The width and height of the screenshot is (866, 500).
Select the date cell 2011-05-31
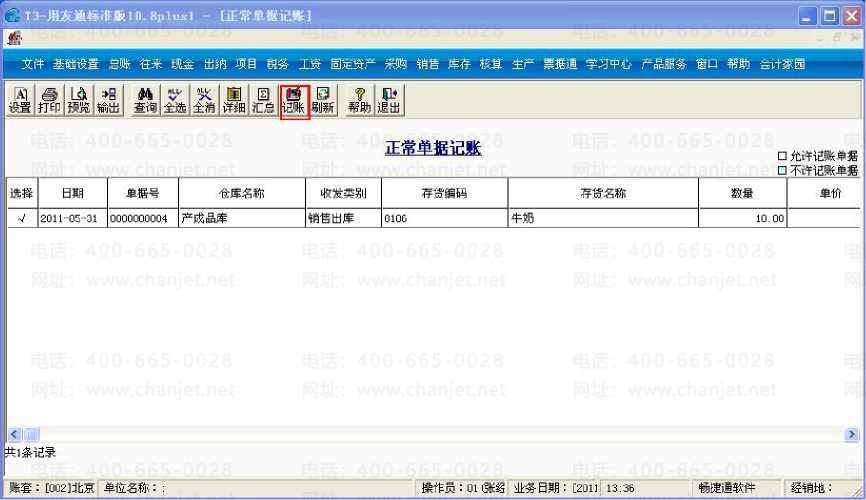[72, 218]
